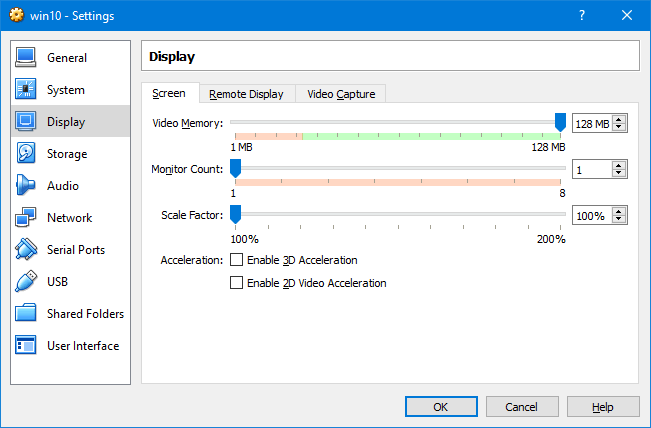Select the System chip icon

[x=26, y=89]
